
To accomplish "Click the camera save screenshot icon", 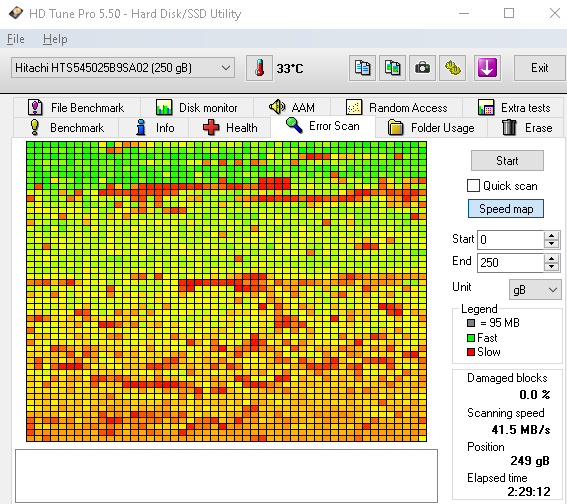I will tap(422, 68).
